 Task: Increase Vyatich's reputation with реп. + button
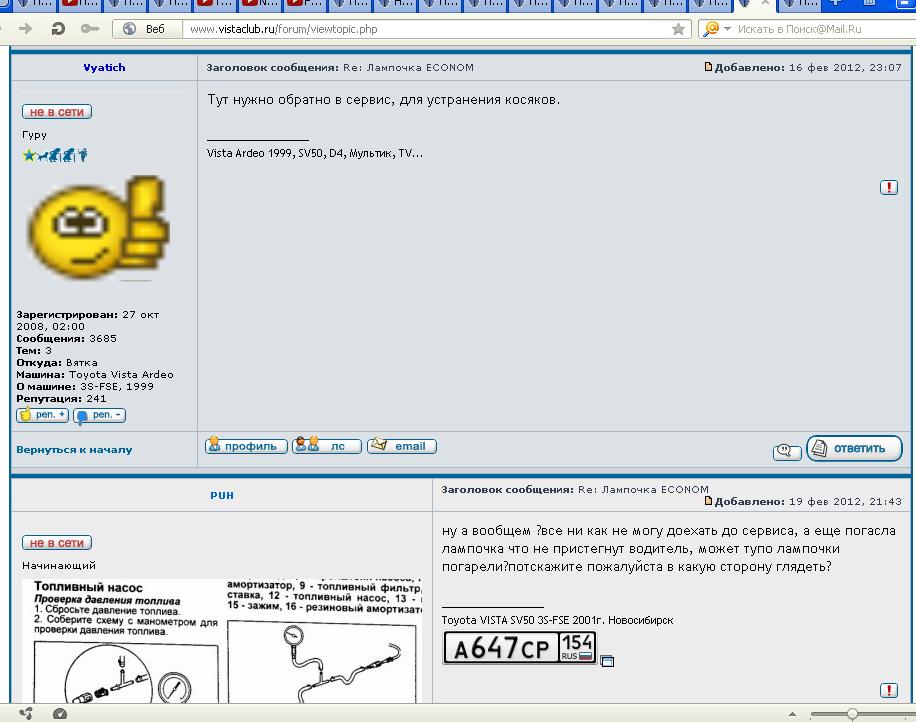[43, 415]
